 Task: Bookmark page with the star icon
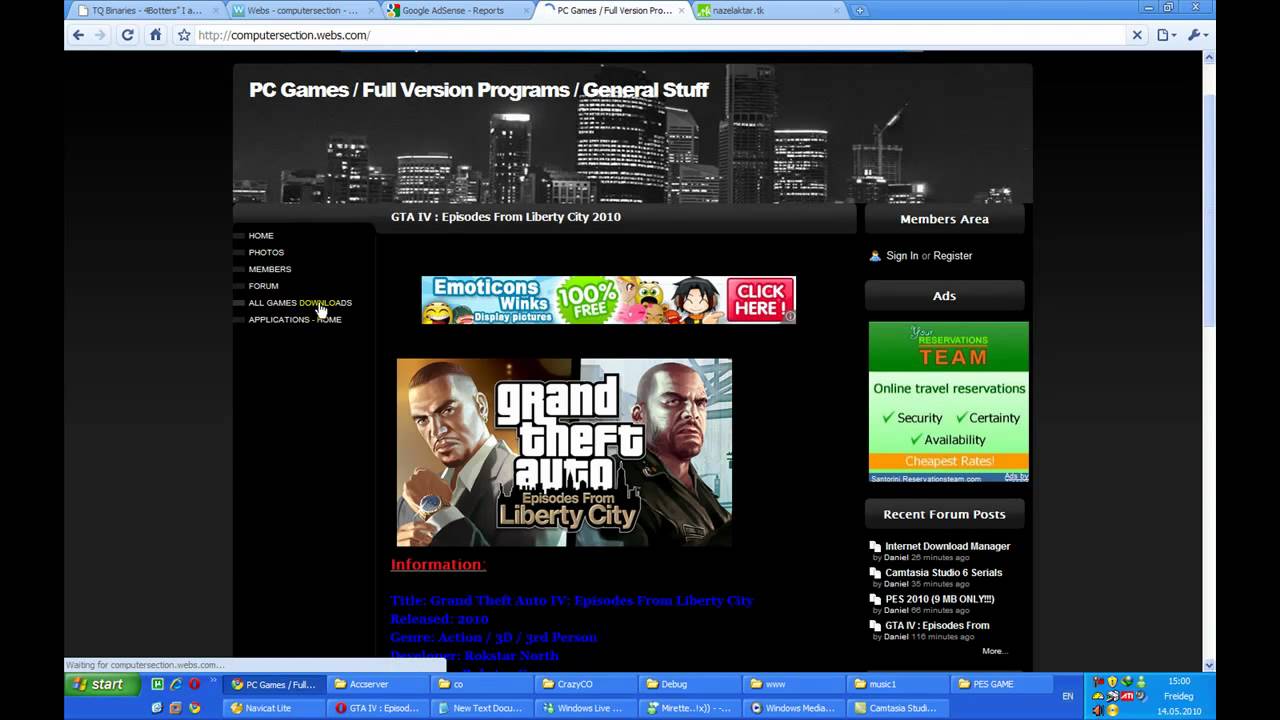[x=184, y=35]
